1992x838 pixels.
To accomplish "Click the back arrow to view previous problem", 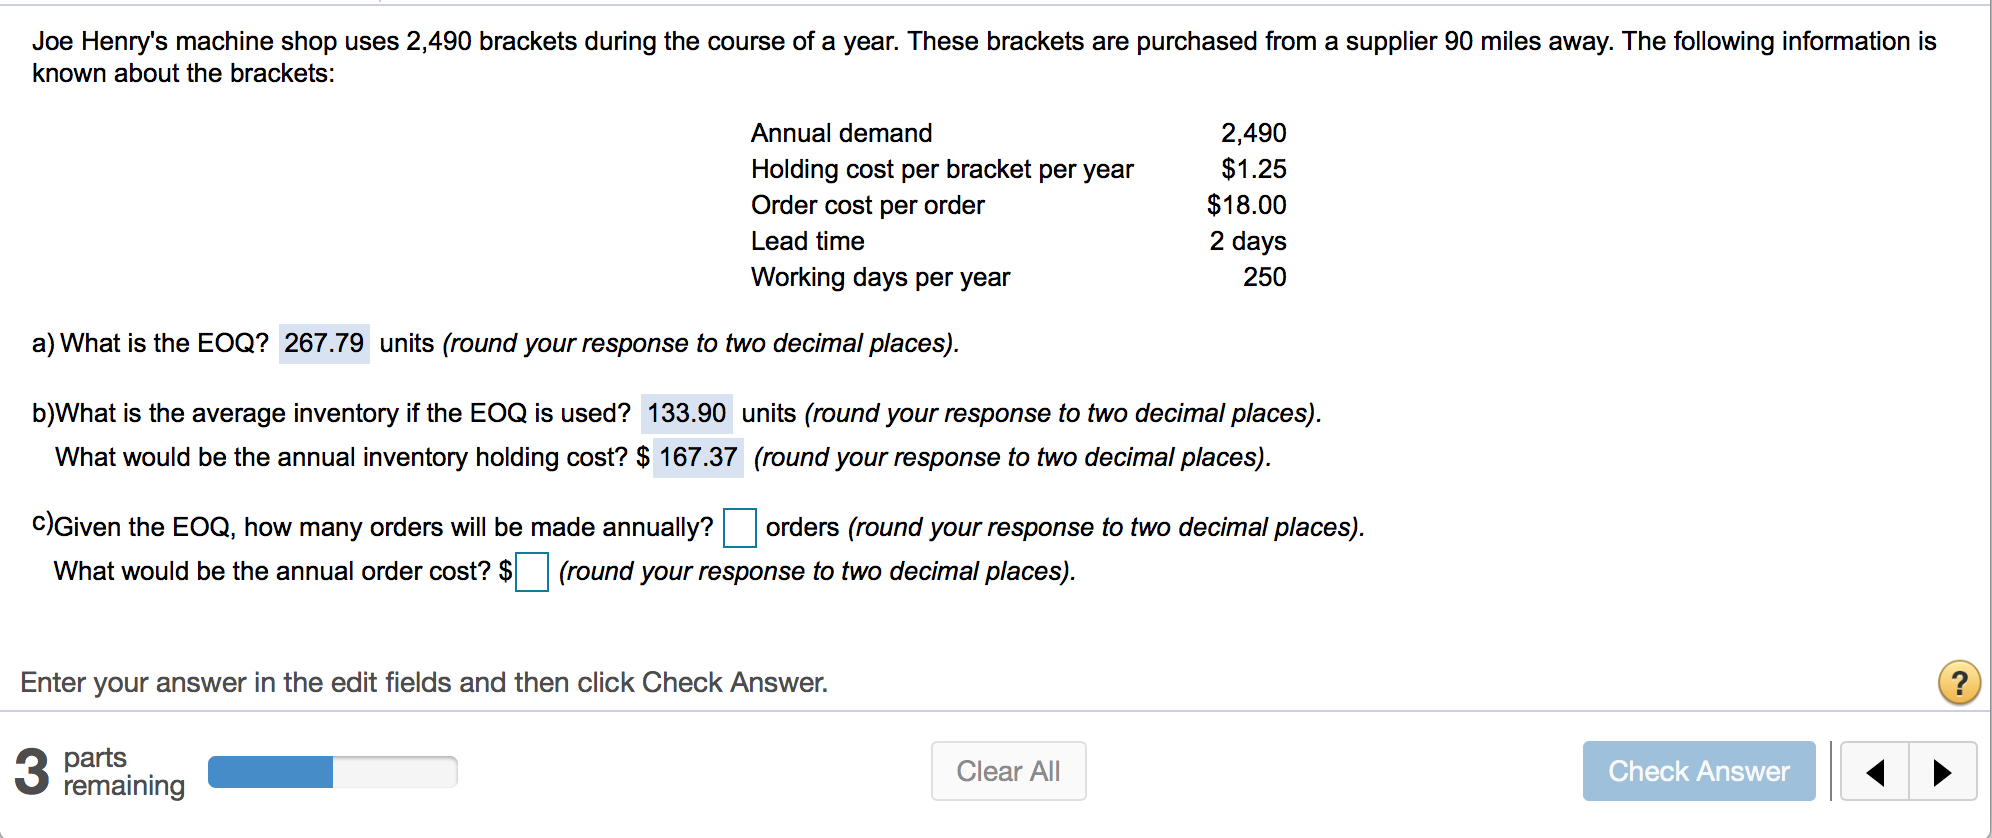I will pyautogui.click(x=1875, y=771).
